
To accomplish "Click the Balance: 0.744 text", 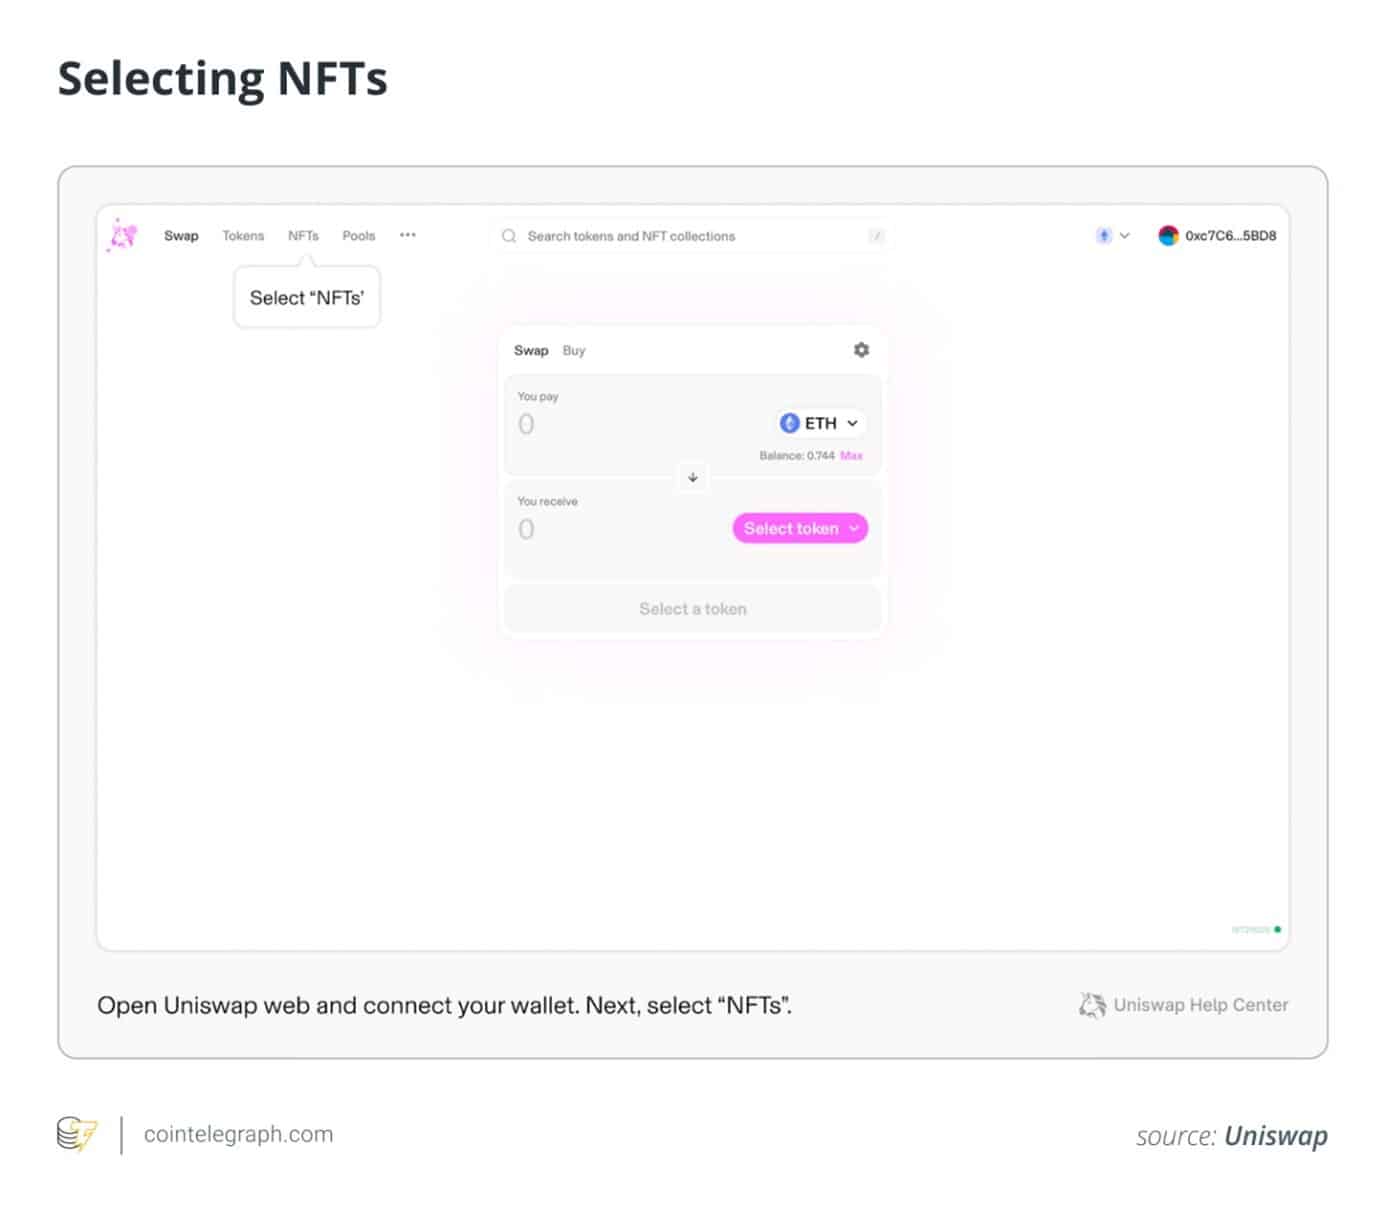I will (x=796, y=456).
